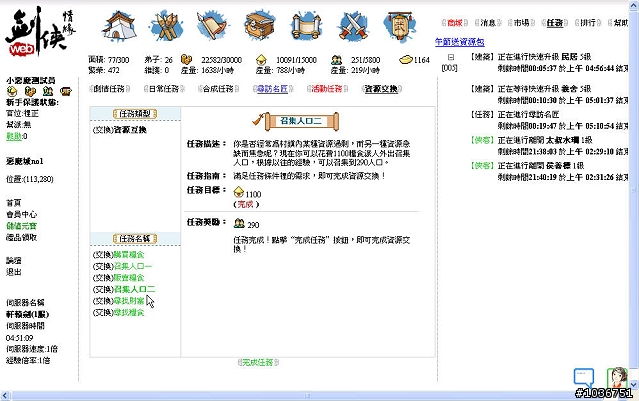Image resolution: width=639 pixels, height=401 pixels.
Task: Switch to 合成任務 tab
Action: (218, 88)
